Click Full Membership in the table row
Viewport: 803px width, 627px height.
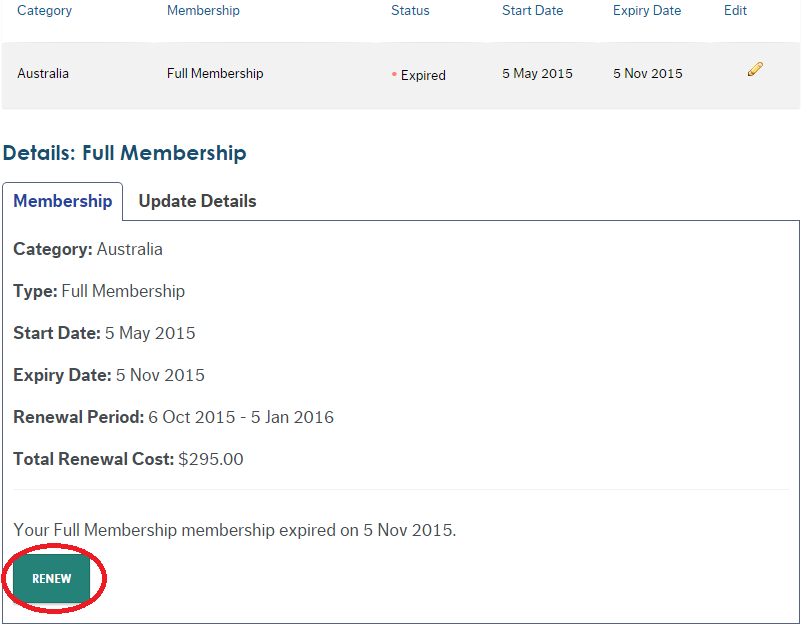click(x=215, y=74)
